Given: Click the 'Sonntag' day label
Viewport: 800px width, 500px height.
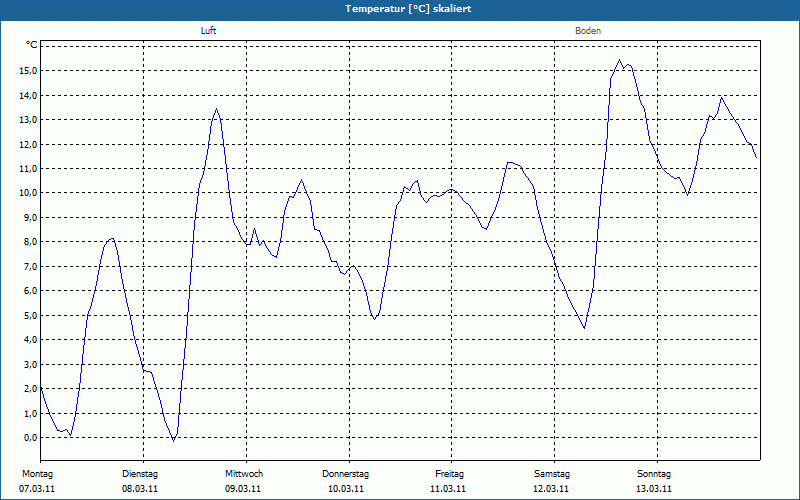Looking at the screenshot, I should click(654, 474).
